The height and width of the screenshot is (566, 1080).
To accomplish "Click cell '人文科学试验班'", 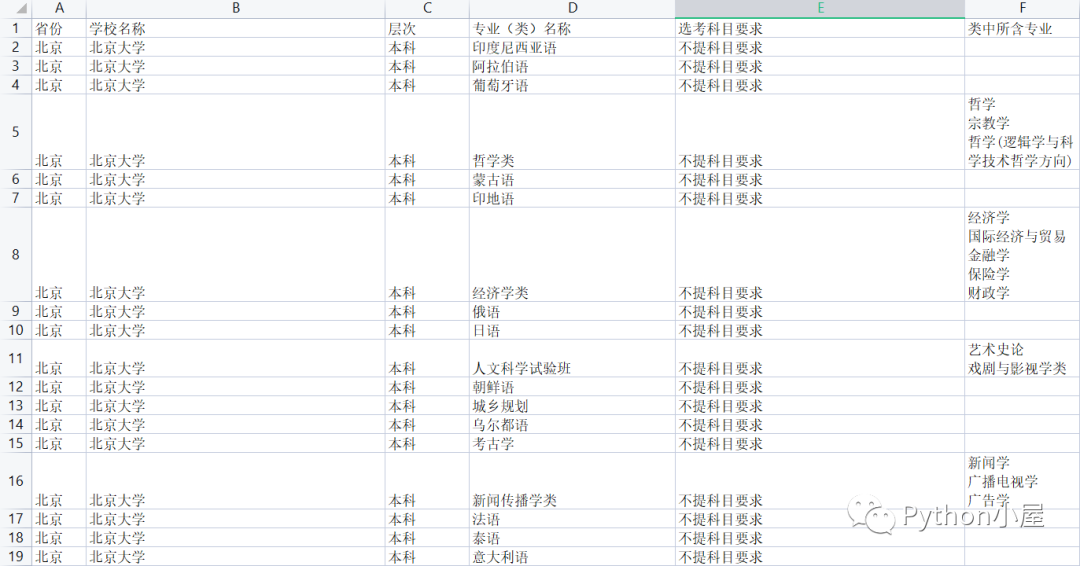I will pos(572,358).
